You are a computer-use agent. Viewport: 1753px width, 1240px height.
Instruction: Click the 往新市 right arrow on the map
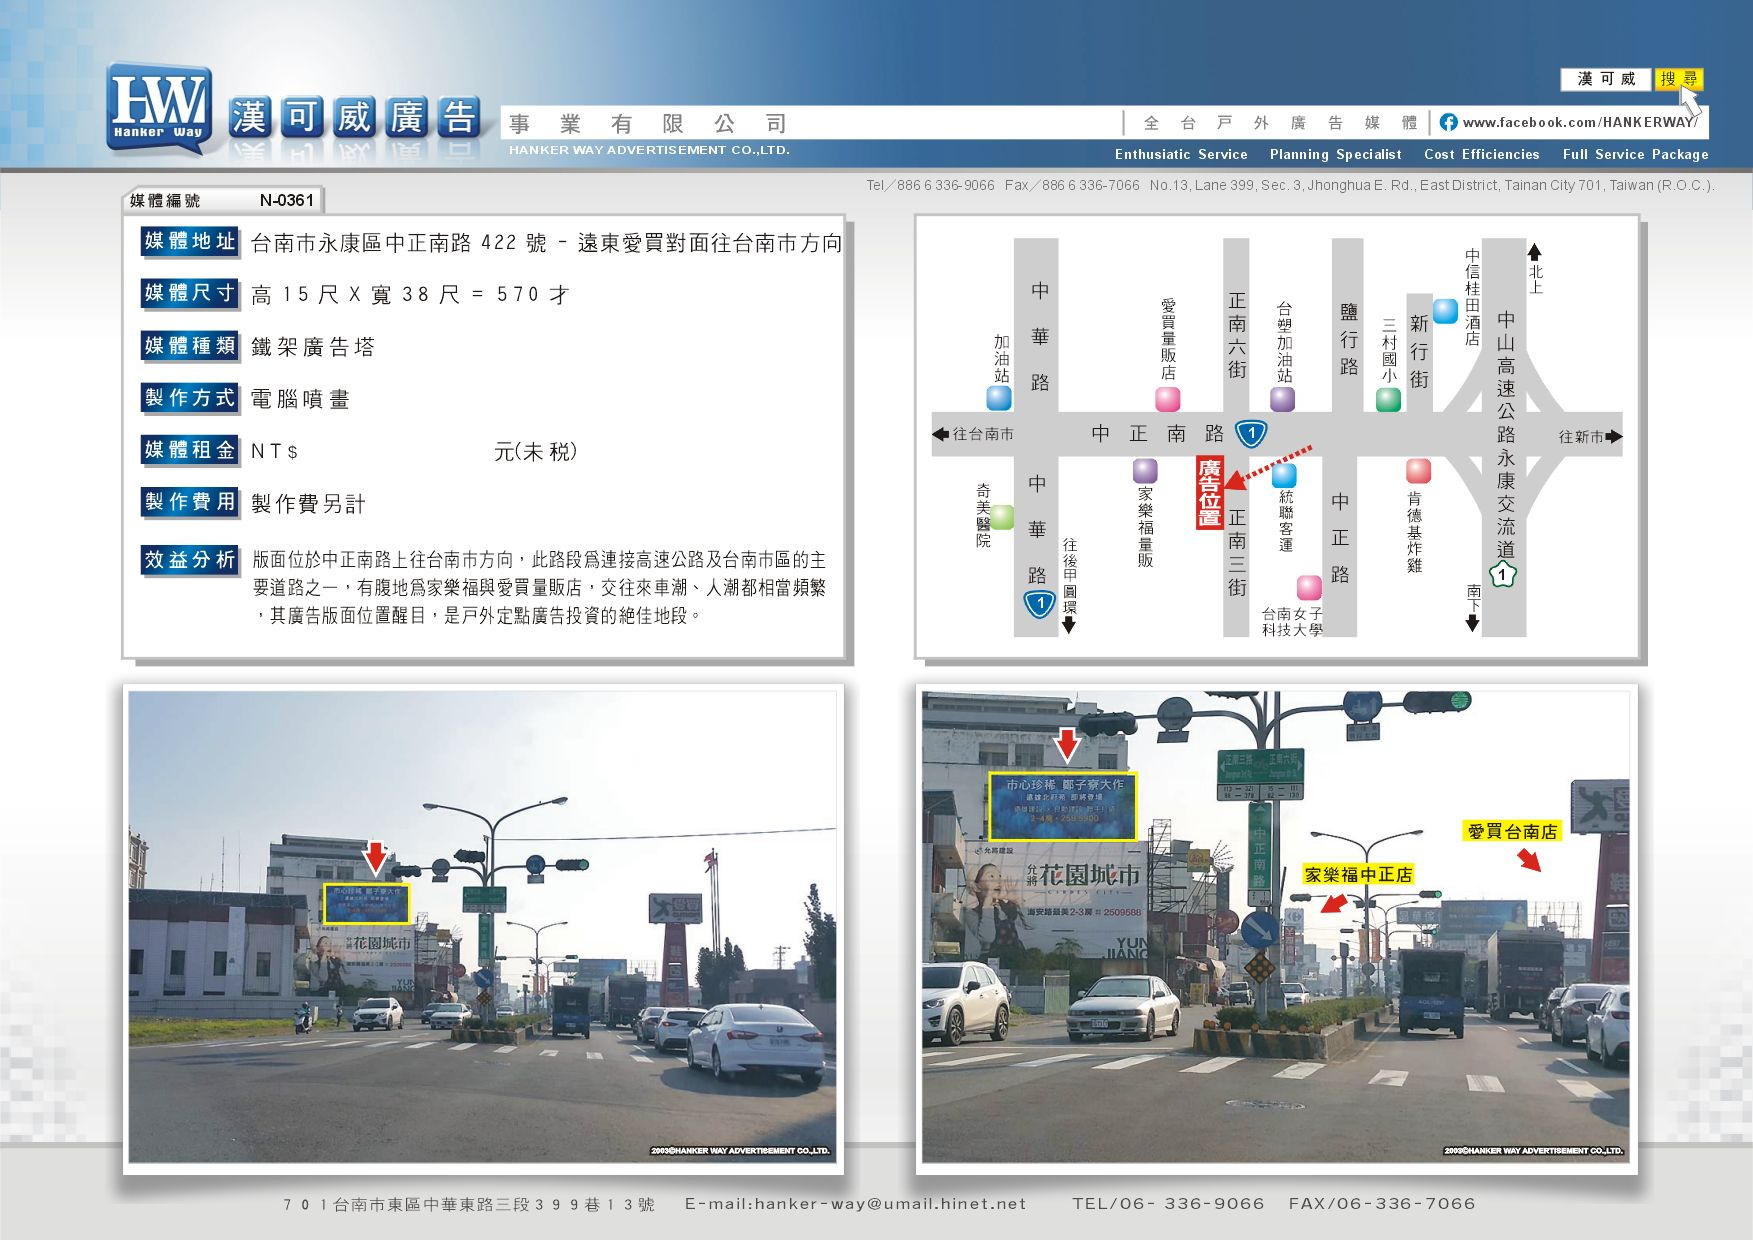[1615, 437]
